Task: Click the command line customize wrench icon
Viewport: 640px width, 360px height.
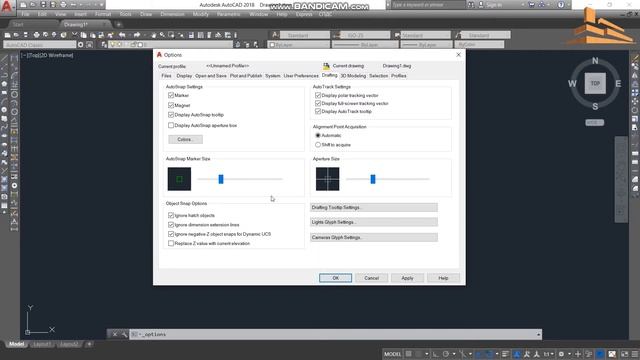Action: [x=124, y=334]
